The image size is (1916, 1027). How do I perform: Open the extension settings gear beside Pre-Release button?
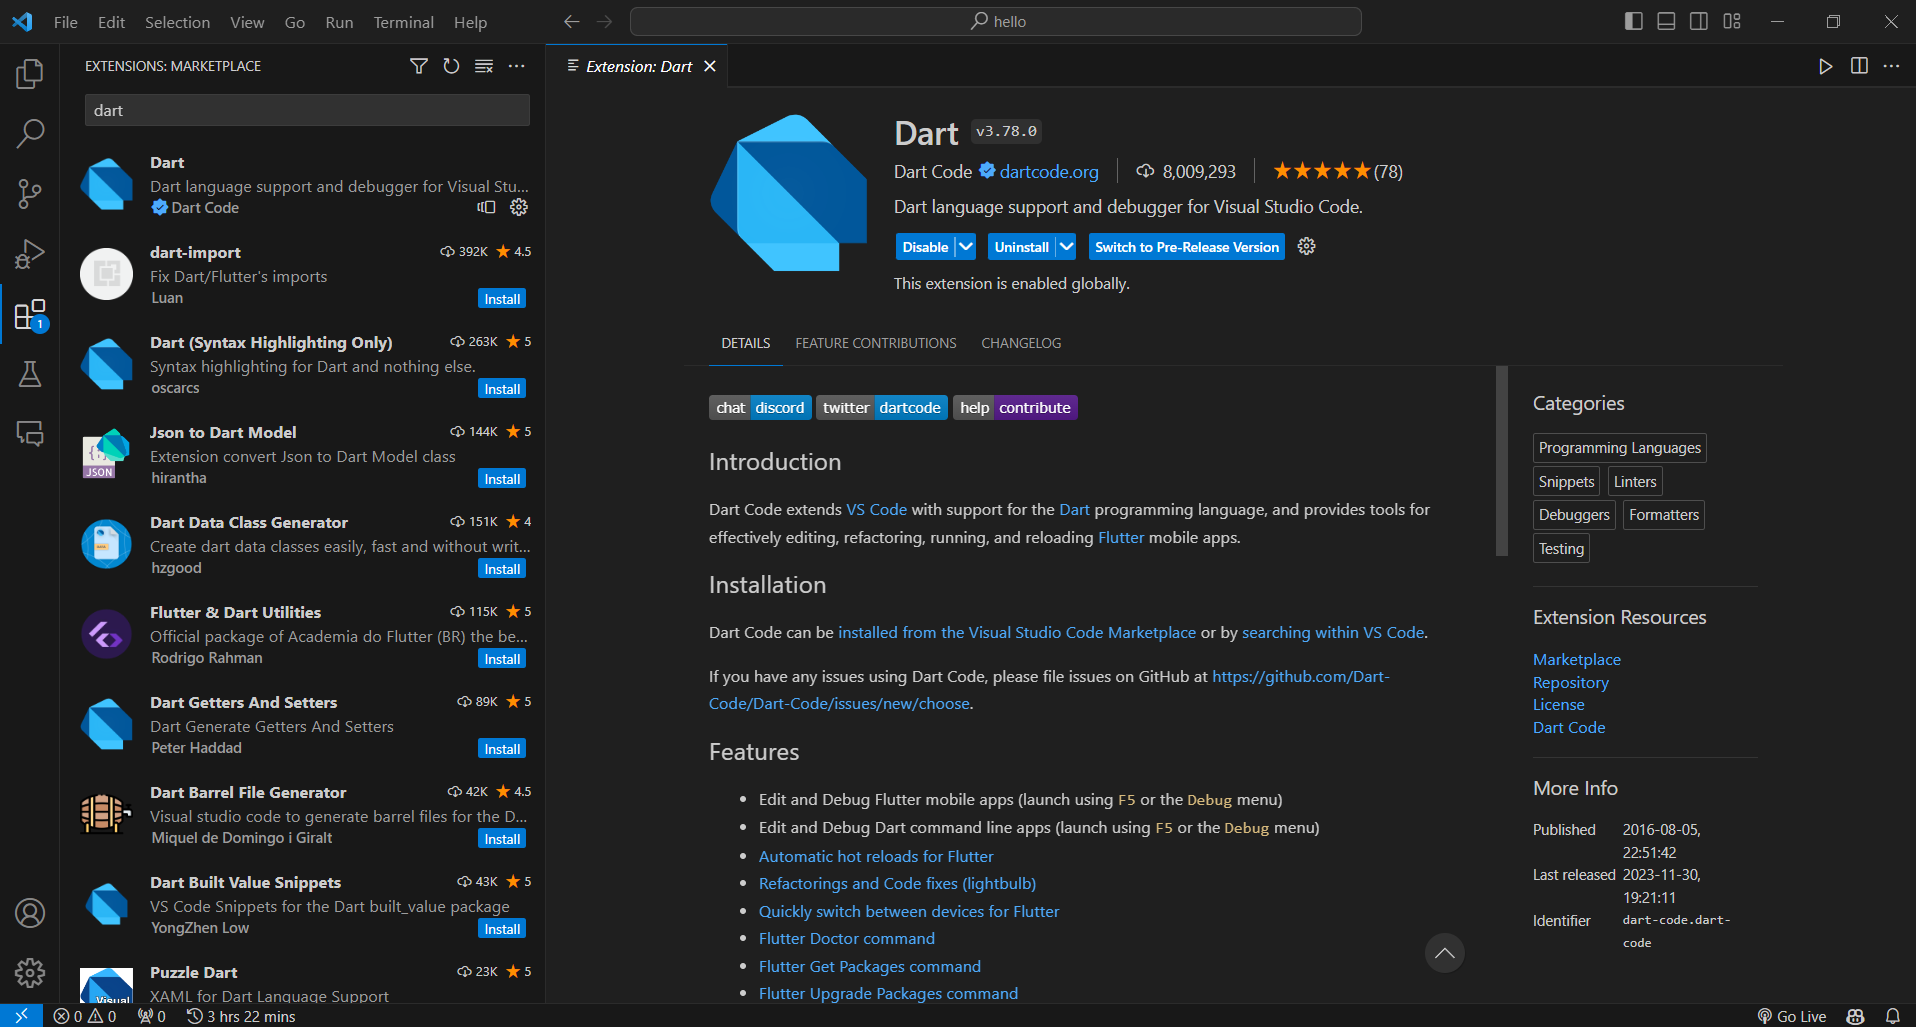[x=1306, y=246]
